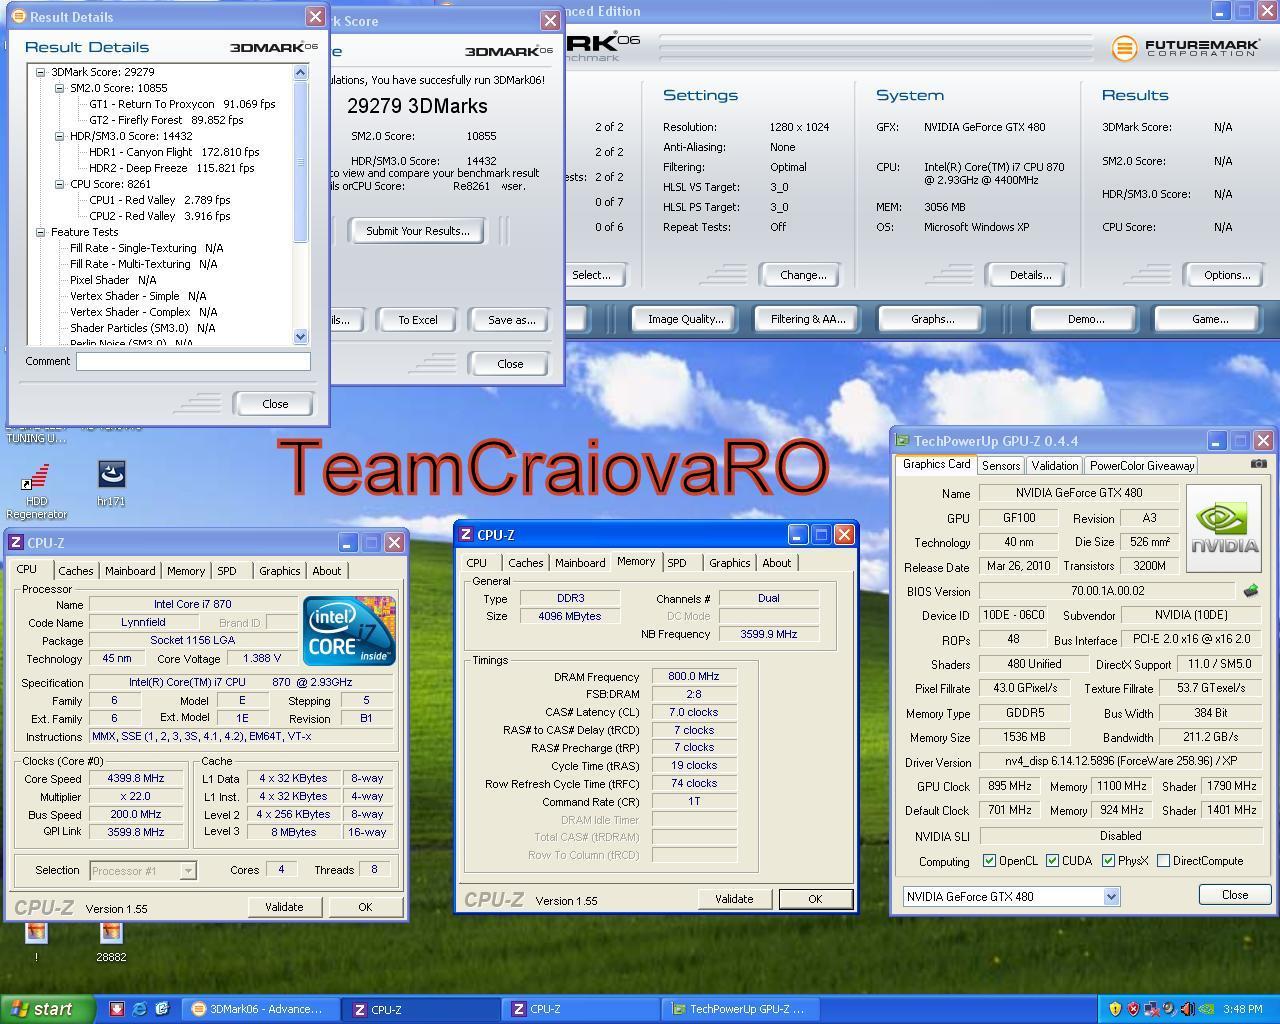Select the HDR1 - Canyon Flight row
Viewport: 1280px width, 1024px height.
(174, 152)
